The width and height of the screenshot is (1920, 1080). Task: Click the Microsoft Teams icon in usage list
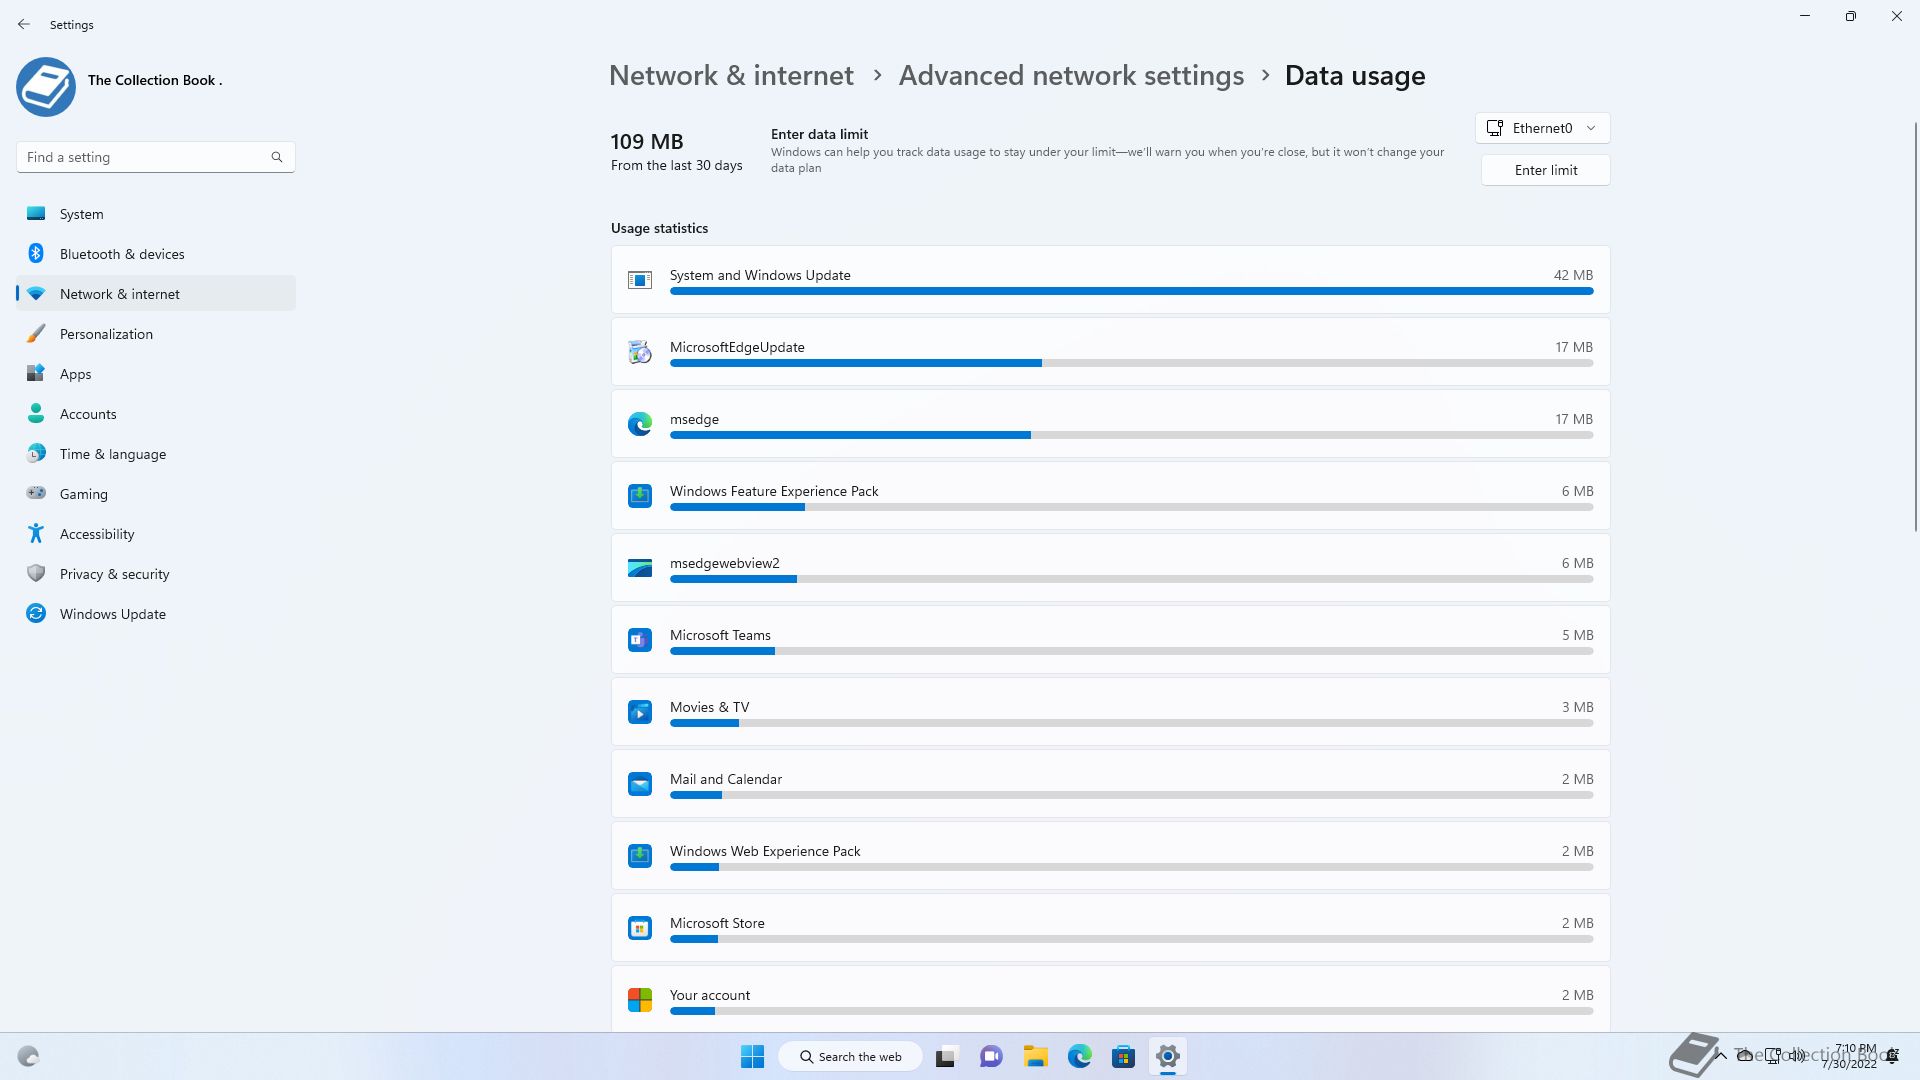pos(640,640)
